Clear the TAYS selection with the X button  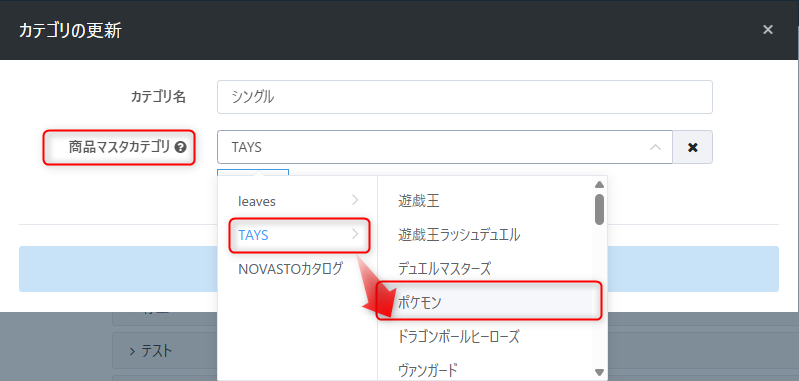coord(693,147)
